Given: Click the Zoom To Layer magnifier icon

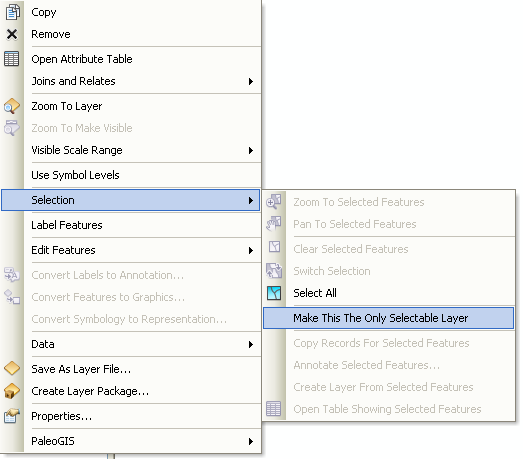Looking at the screenshot, I should pyautogui.click(x=12, y=106).
